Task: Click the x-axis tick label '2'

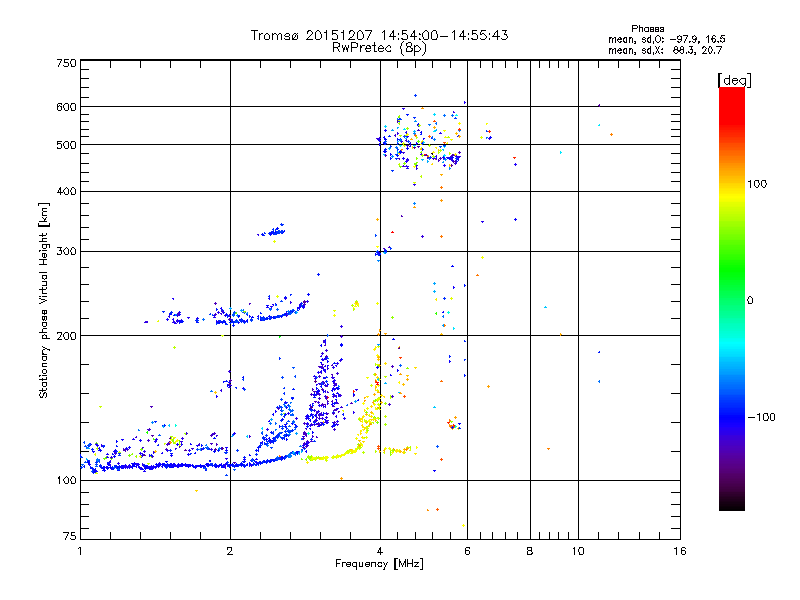Action: pyautogui.click(x=230, y=551)
